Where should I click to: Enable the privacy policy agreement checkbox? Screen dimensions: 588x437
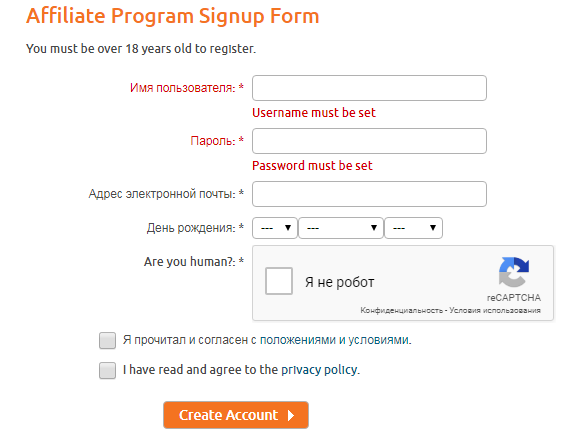(x=107, y=370)
